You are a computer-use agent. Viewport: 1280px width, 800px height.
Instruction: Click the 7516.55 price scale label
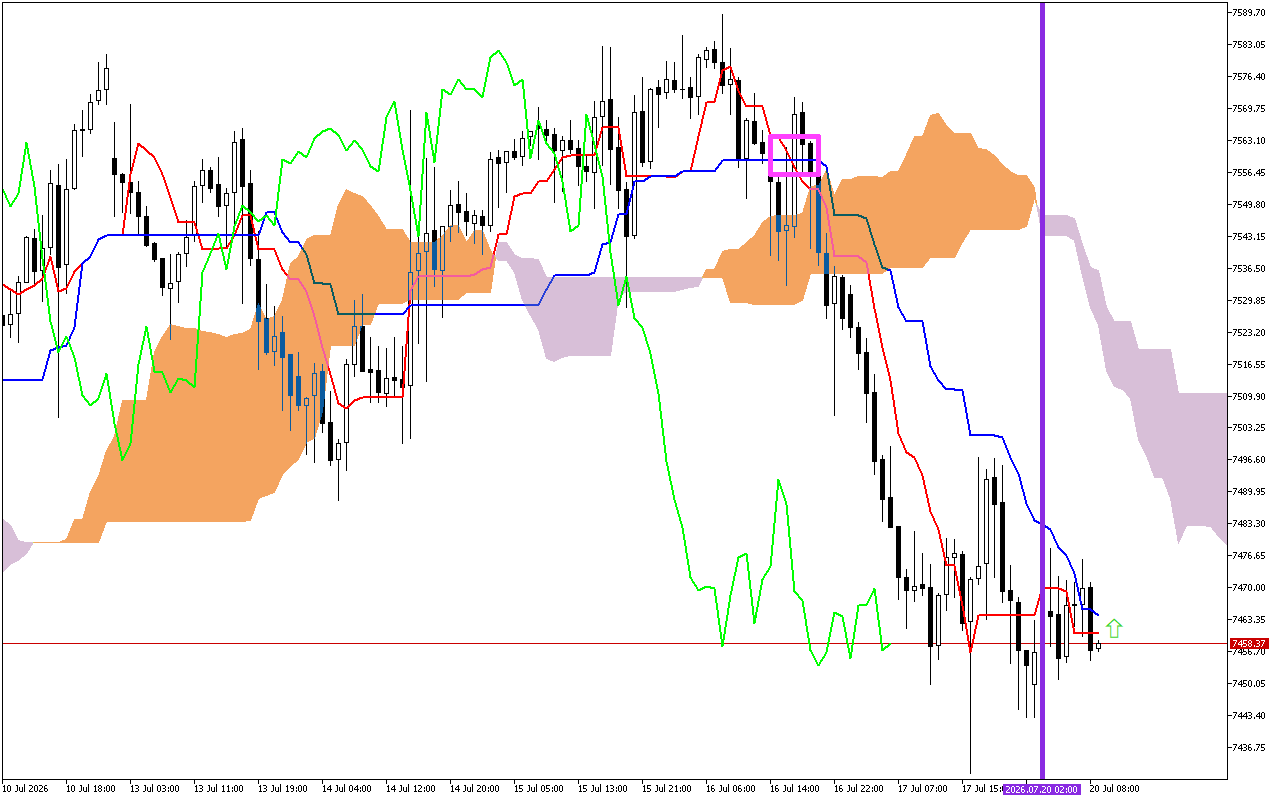(x=1250, y=365)
